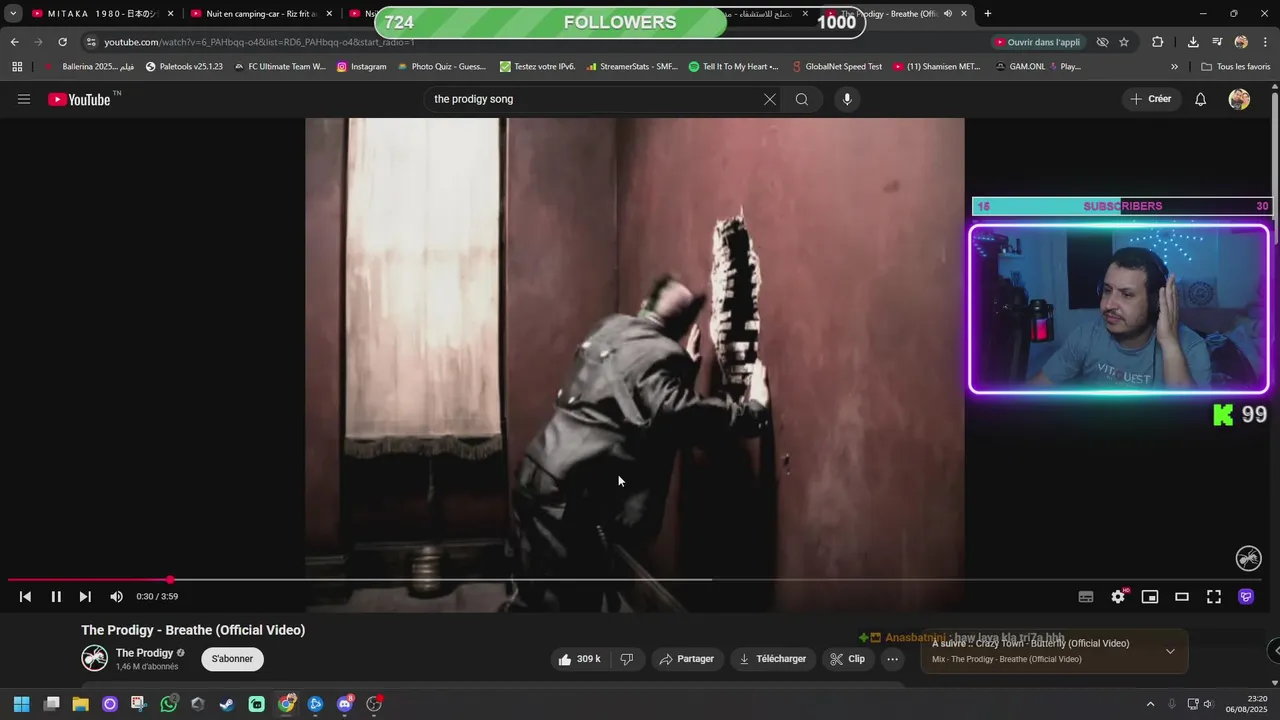
Task: Open the YouTube guide hamburger menu
Action: point(24,99)
